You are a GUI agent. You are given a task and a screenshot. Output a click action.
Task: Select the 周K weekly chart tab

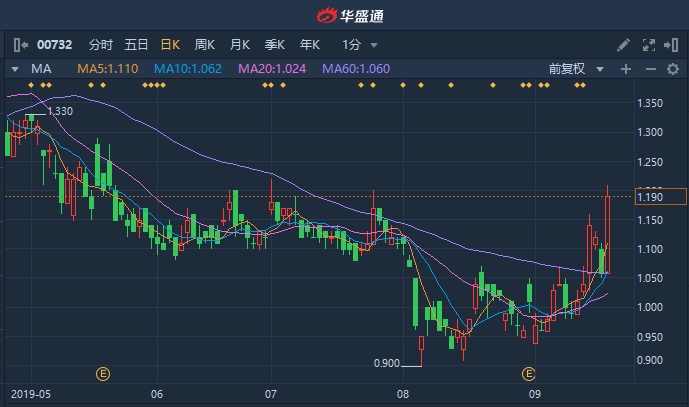click(205, 45)
